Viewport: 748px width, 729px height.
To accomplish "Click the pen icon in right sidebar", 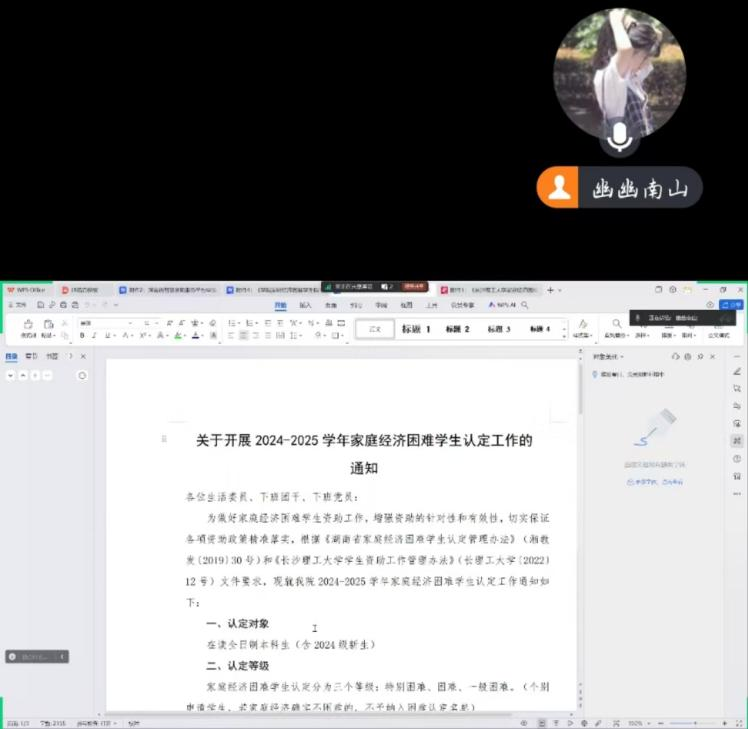I will point(737,371).
